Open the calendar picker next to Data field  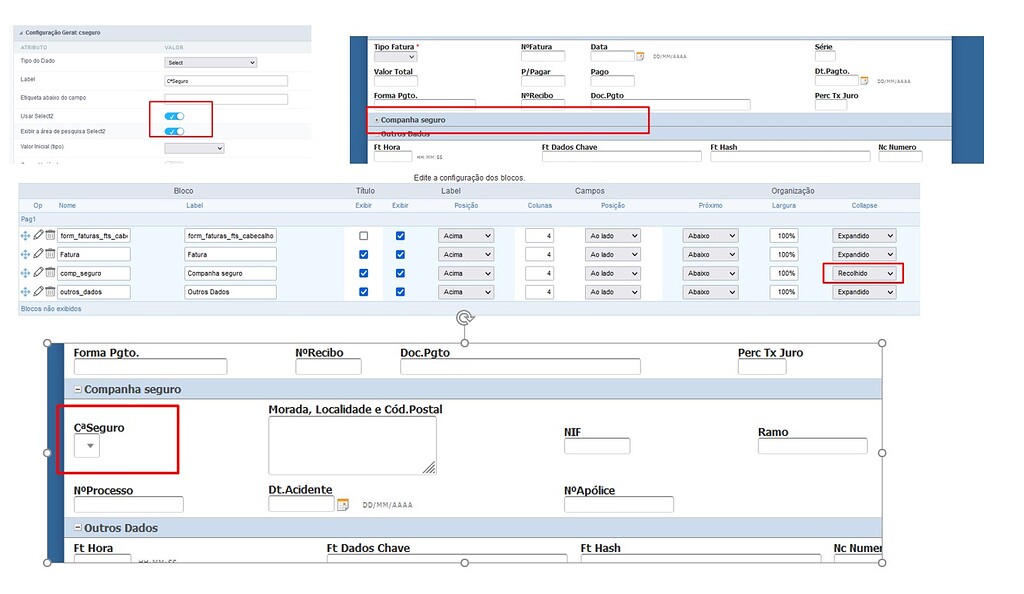639,56
